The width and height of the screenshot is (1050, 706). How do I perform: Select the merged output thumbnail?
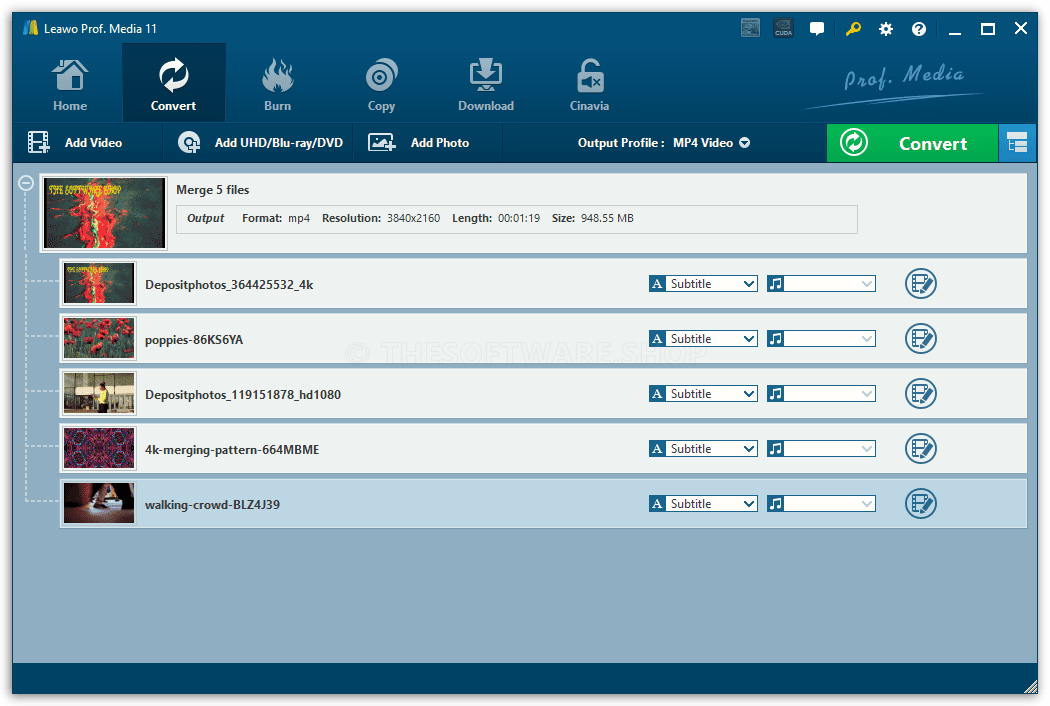[x=104, y=213]
